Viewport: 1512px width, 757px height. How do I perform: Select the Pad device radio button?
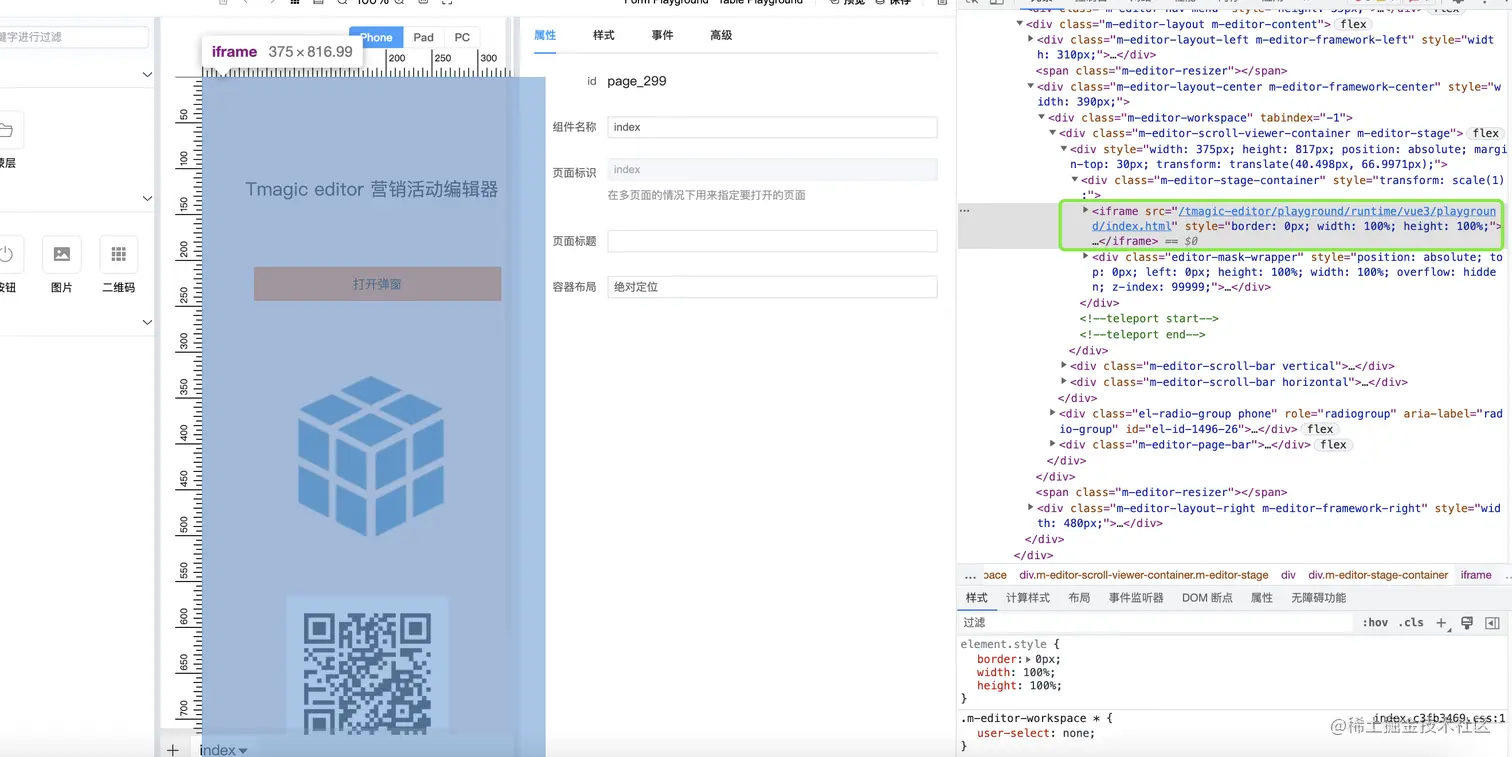coord(424,37)
